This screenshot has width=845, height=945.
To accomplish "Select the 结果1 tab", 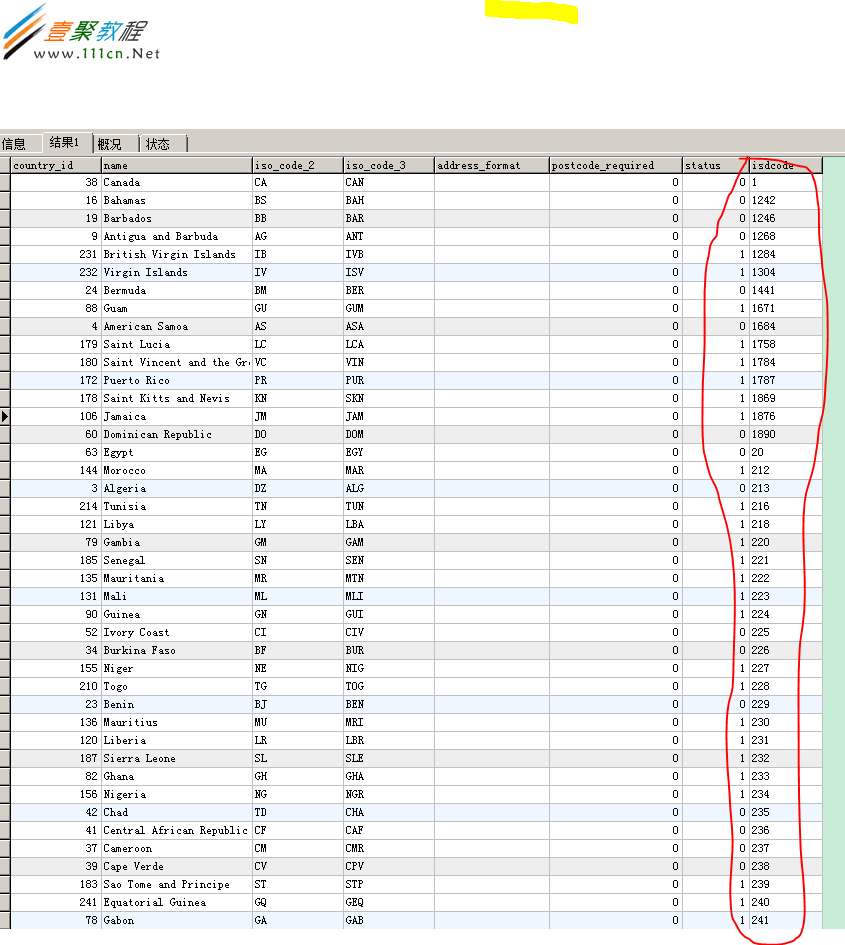I will tap(64, 142).
